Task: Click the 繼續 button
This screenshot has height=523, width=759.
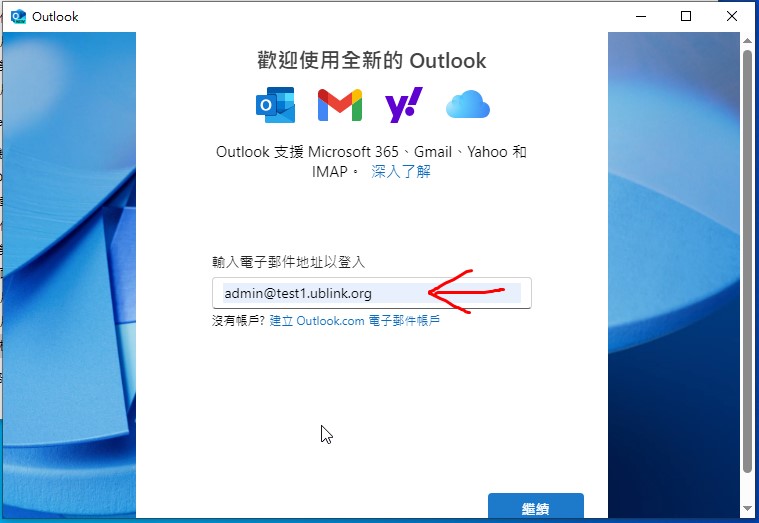Action: pyautogui.click(x=536, y=508)
